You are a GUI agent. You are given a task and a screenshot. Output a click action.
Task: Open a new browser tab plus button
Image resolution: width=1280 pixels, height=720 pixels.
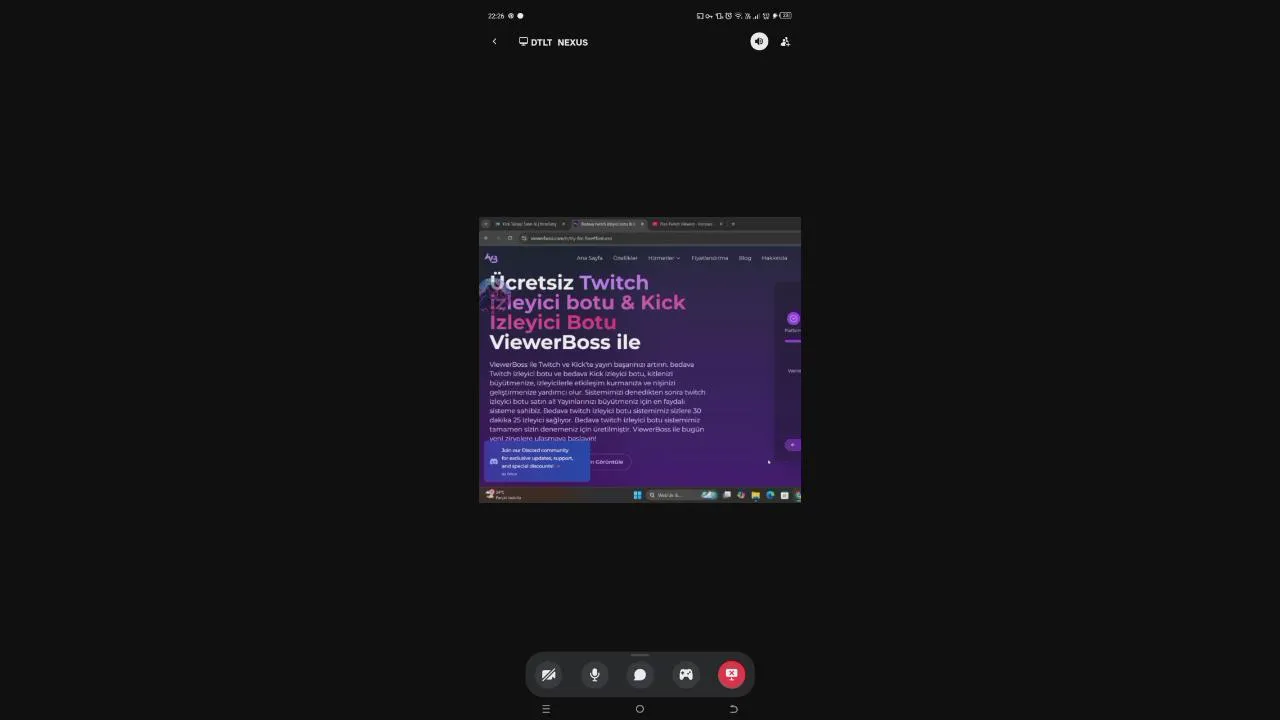pos(733,224)
